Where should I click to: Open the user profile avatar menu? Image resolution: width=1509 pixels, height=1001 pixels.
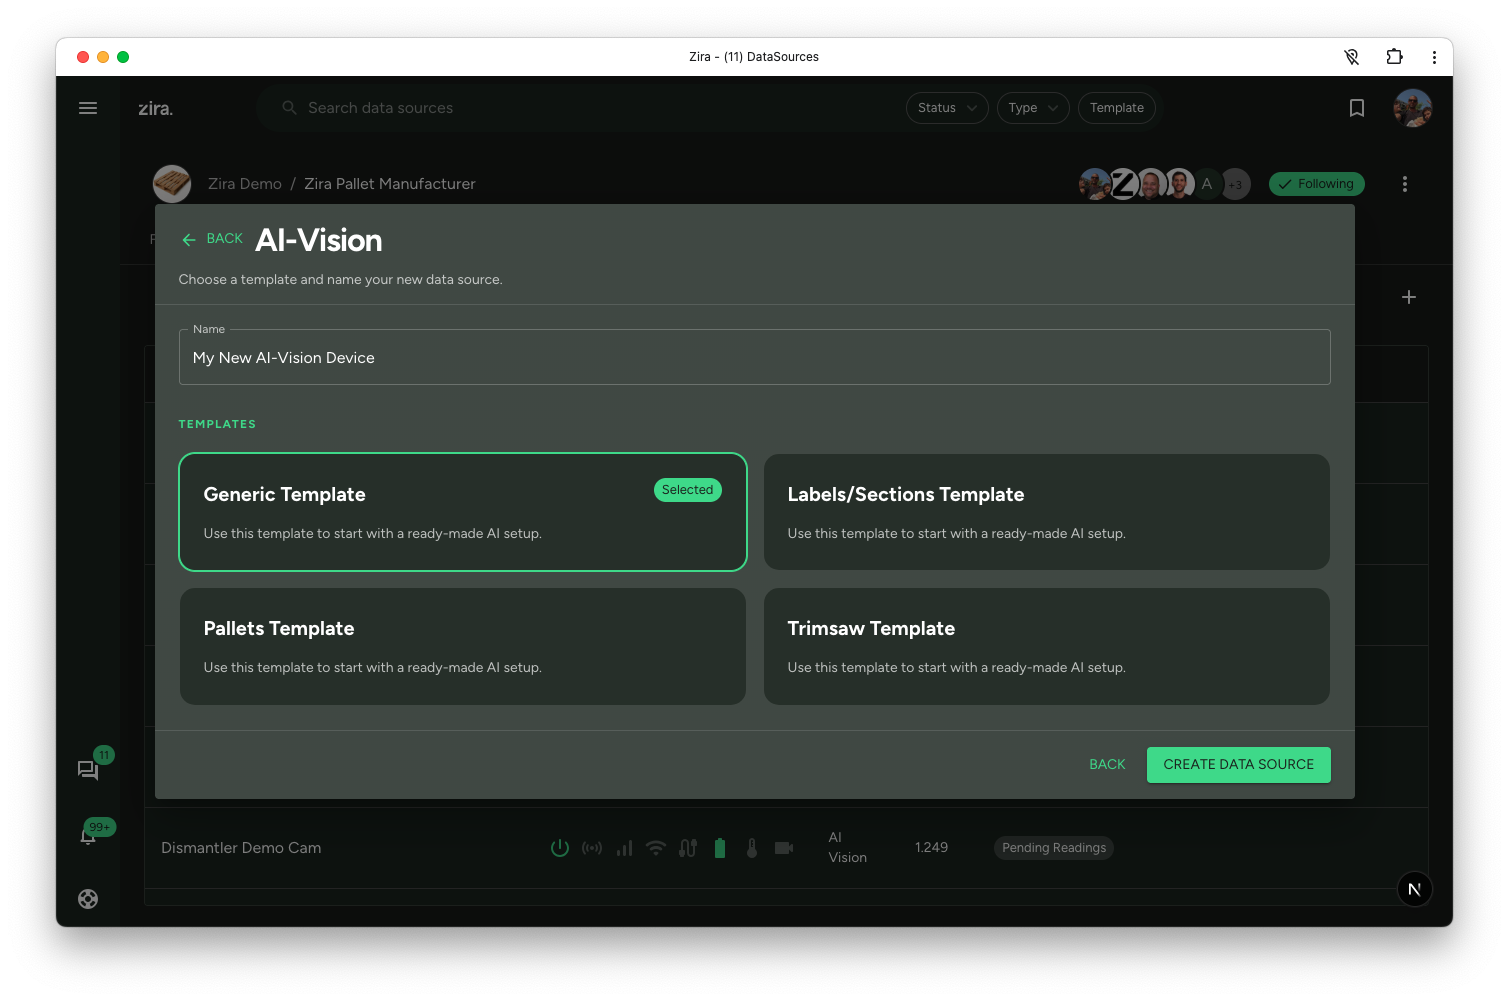[x=1413, y=108]
